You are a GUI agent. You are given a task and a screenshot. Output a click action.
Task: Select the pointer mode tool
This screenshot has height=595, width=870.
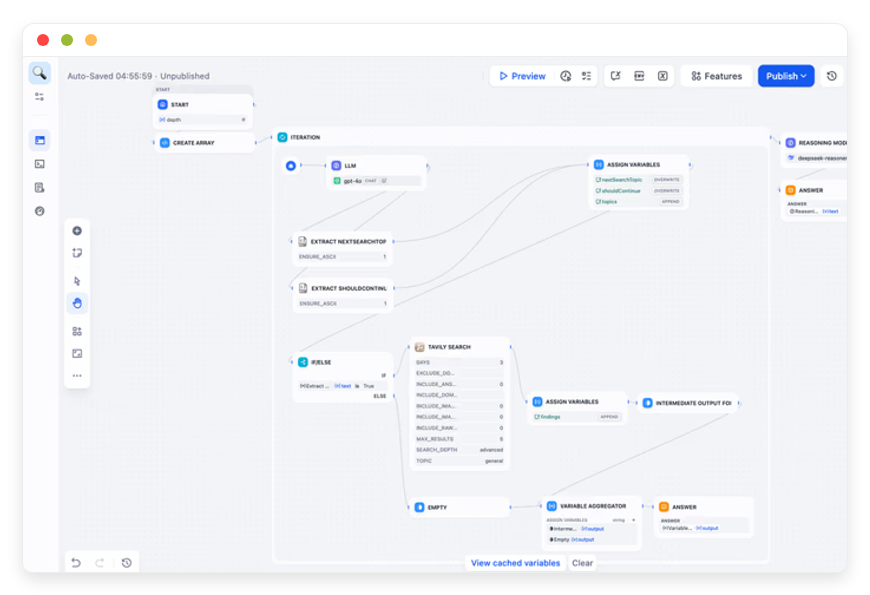point(77,281)
